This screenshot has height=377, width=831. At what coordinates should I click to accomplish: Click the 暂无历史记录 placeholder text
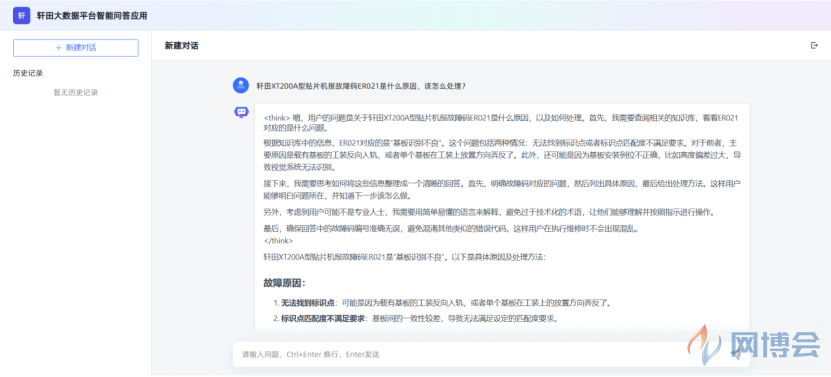(x=76, y=92)
